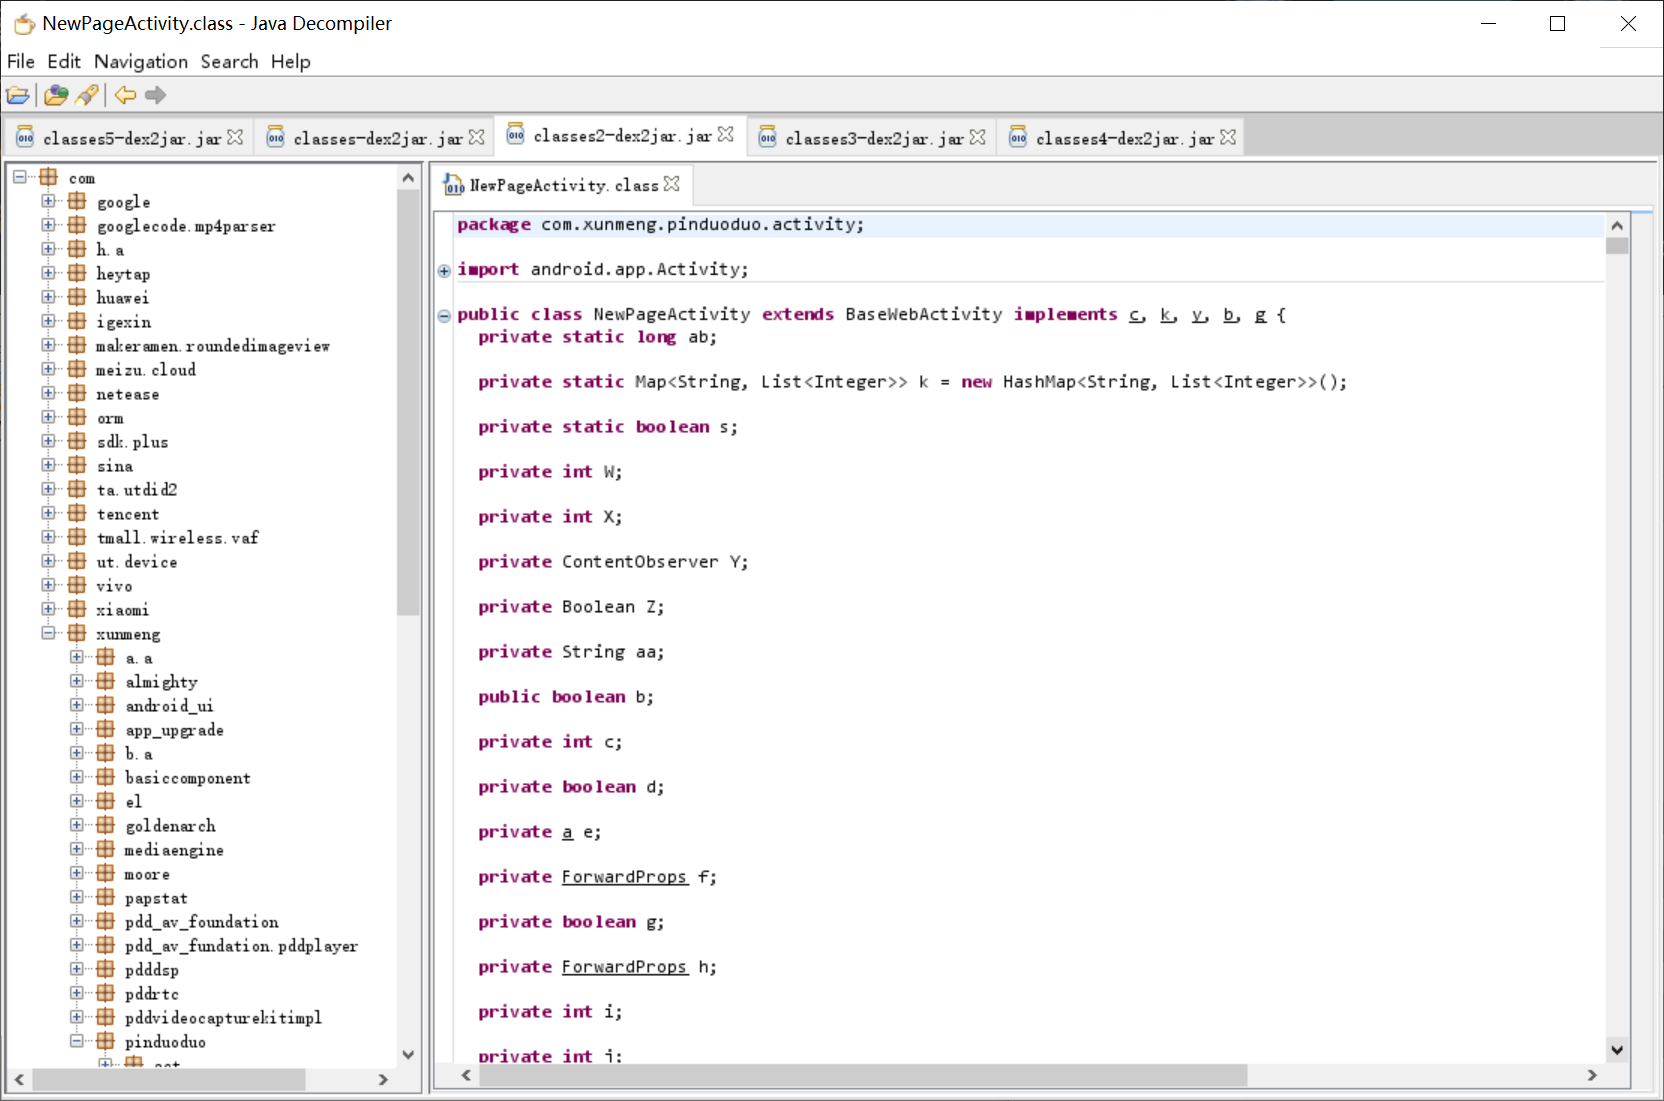
Task: Select the tmall.wireless.vaf tree item
Action: click(x=178, y=538)
